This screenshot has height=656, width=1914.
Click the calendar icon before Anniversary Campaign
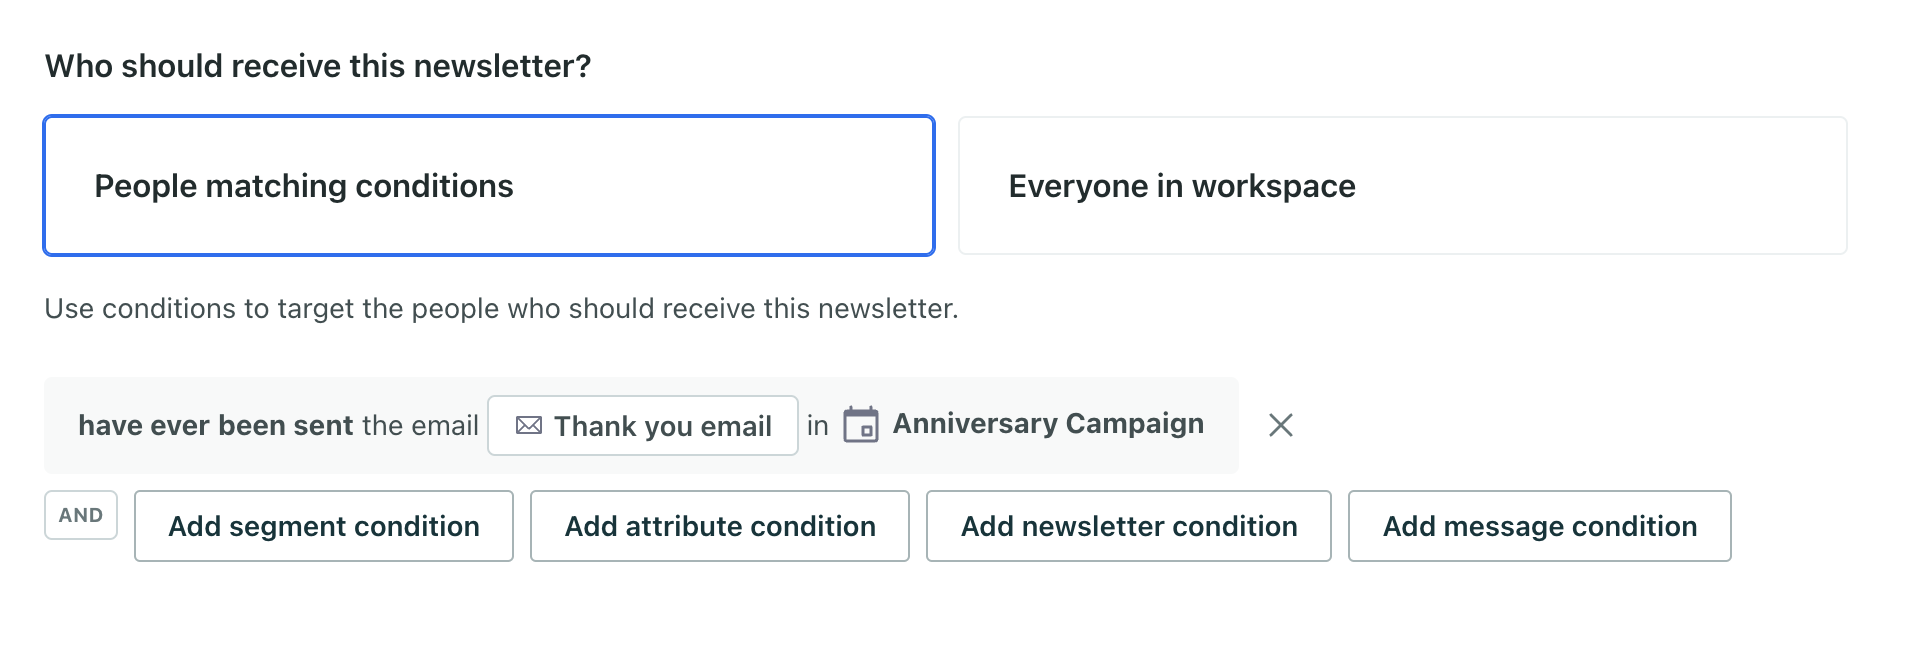coord(860,425)
